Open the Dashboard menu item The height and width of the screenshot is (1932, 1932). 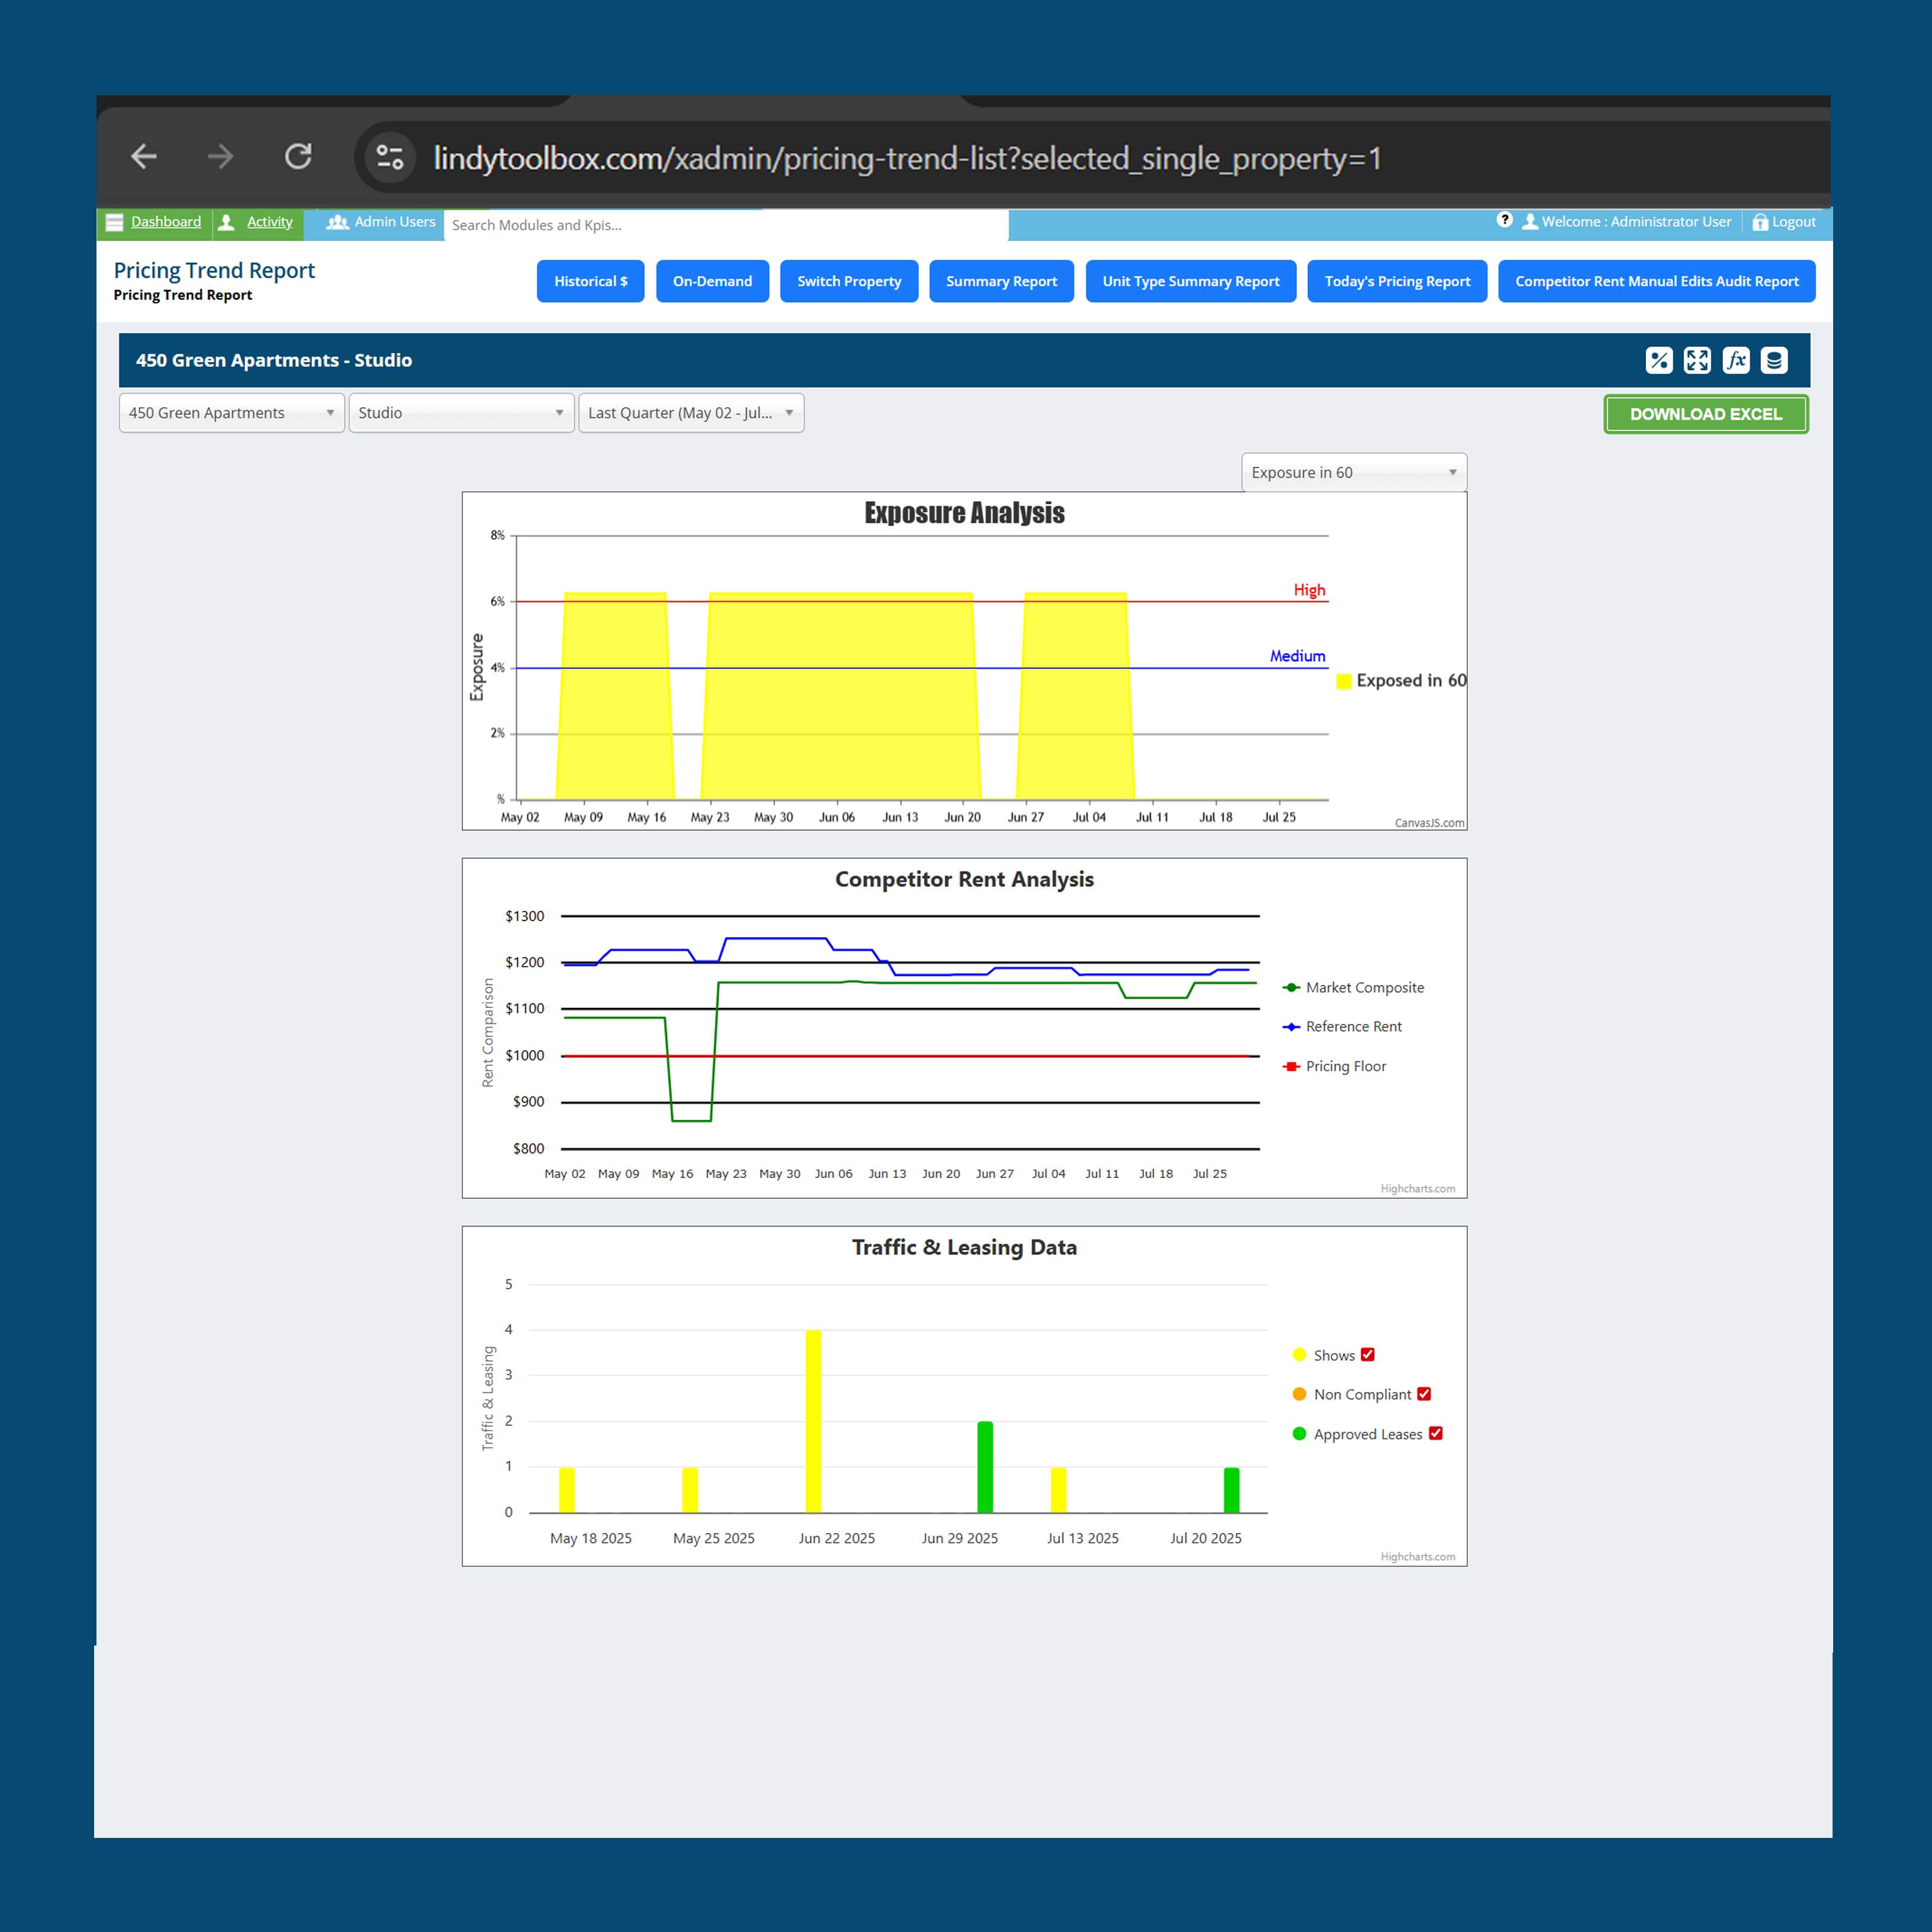(165, 222)
